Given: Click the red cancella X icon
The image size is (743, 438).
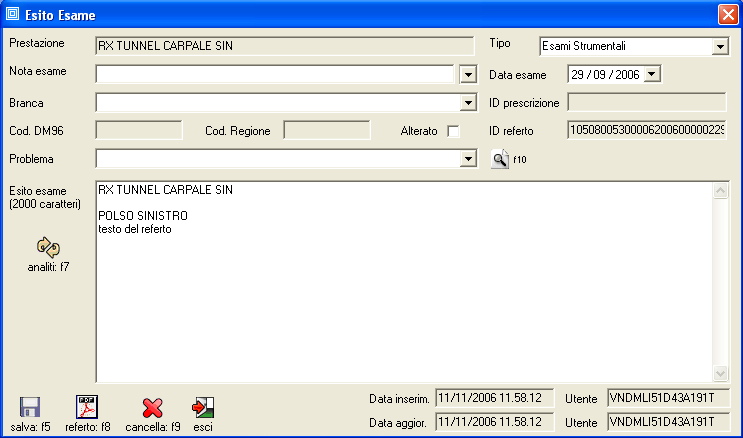Looking at the screenshot, I should tap(152, 407).
